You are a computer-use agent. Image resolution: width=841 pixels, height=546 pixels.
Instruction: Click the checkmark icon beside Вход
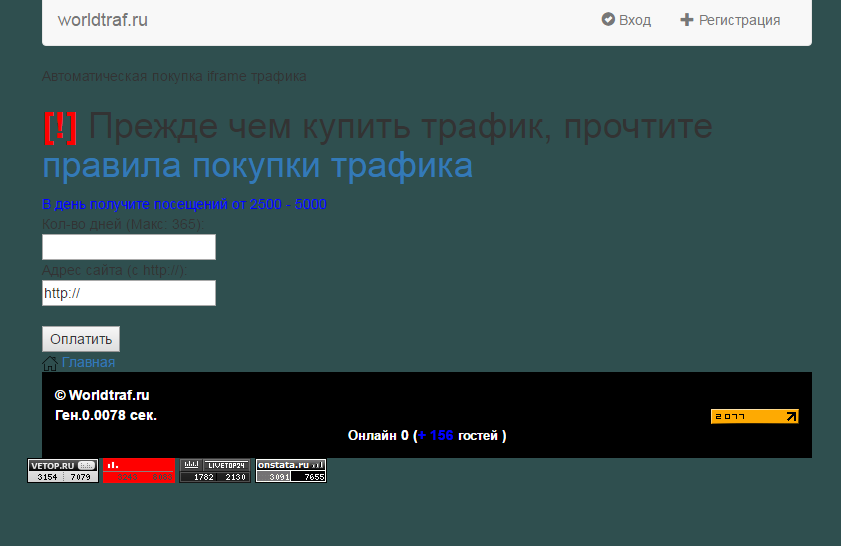click(607, 20)
